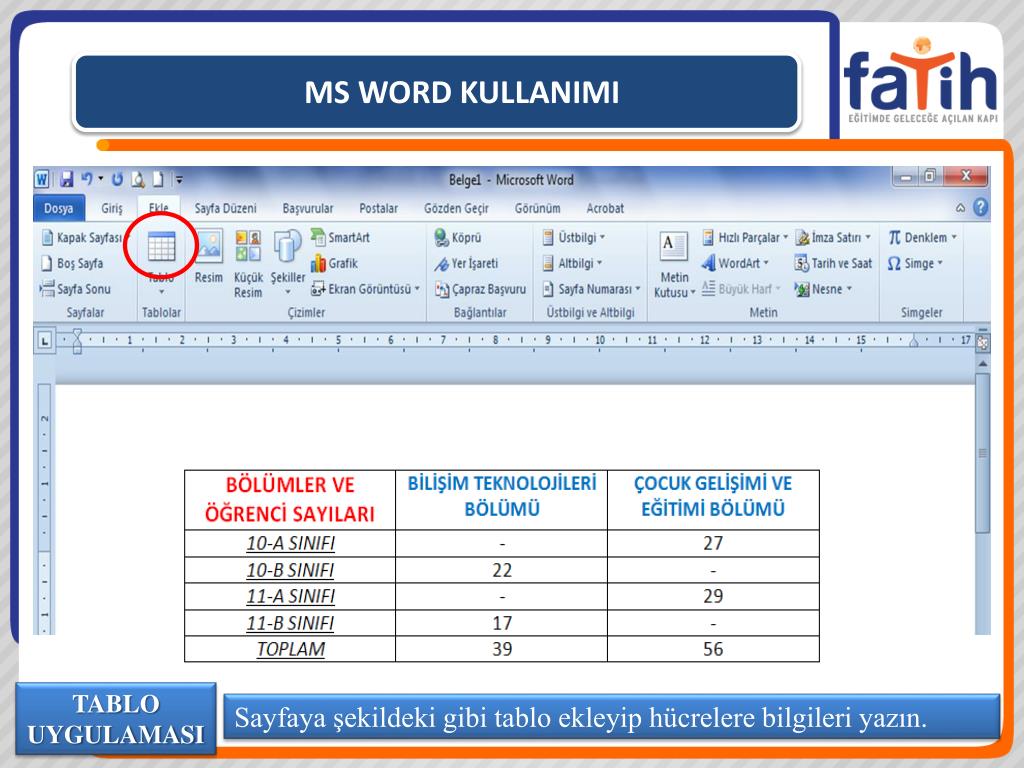This screenshot has height=768, width=1024.
Task: Insert a Yer İşareti bookmark
Action: [x=466, y=263]
